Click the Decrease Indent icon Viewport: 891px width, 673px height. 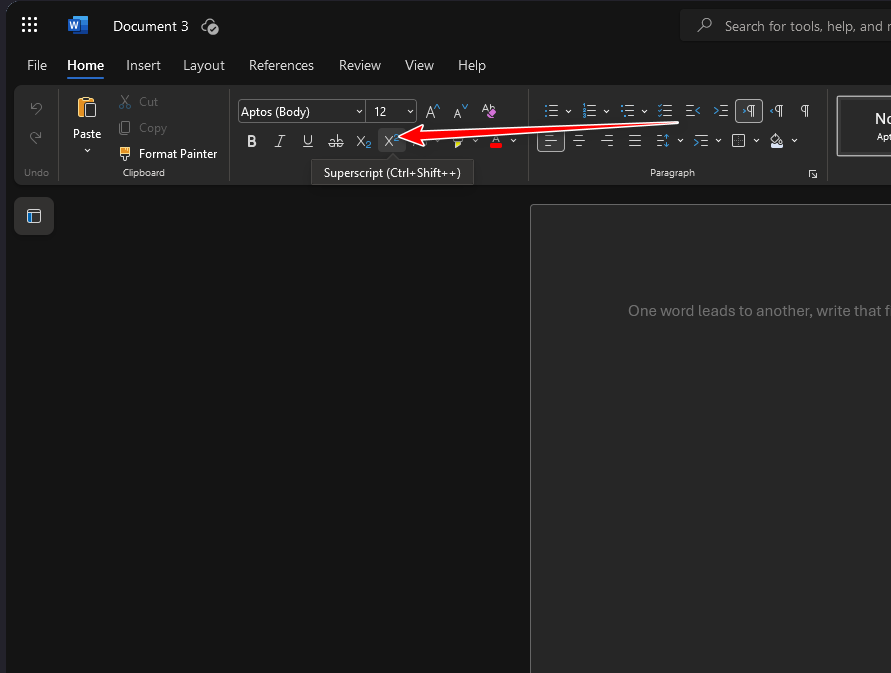tap(693, 111)
